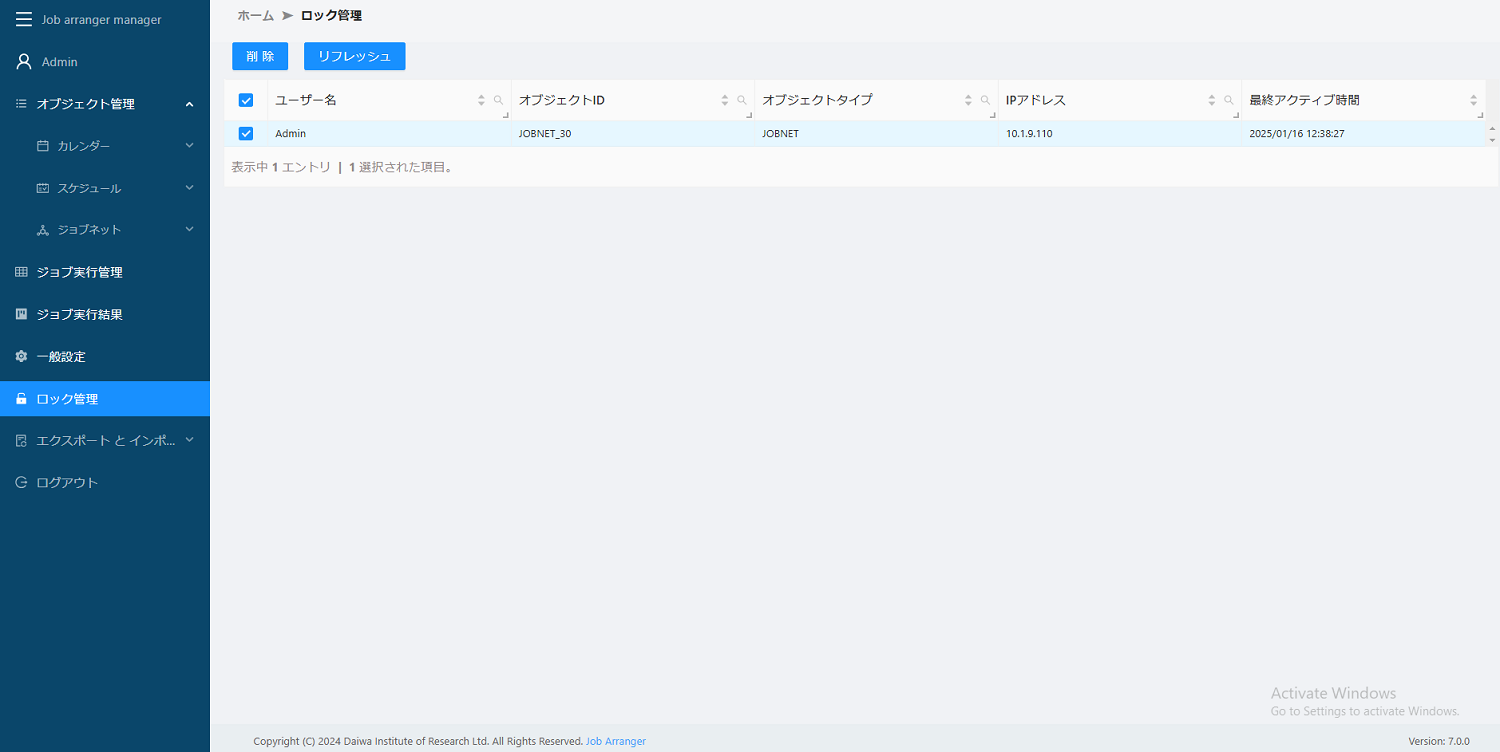Click ホーム in the breadcrumb
Image resolution: width=1500 pixels, height=752 pixels.
(x=255, y=16)
